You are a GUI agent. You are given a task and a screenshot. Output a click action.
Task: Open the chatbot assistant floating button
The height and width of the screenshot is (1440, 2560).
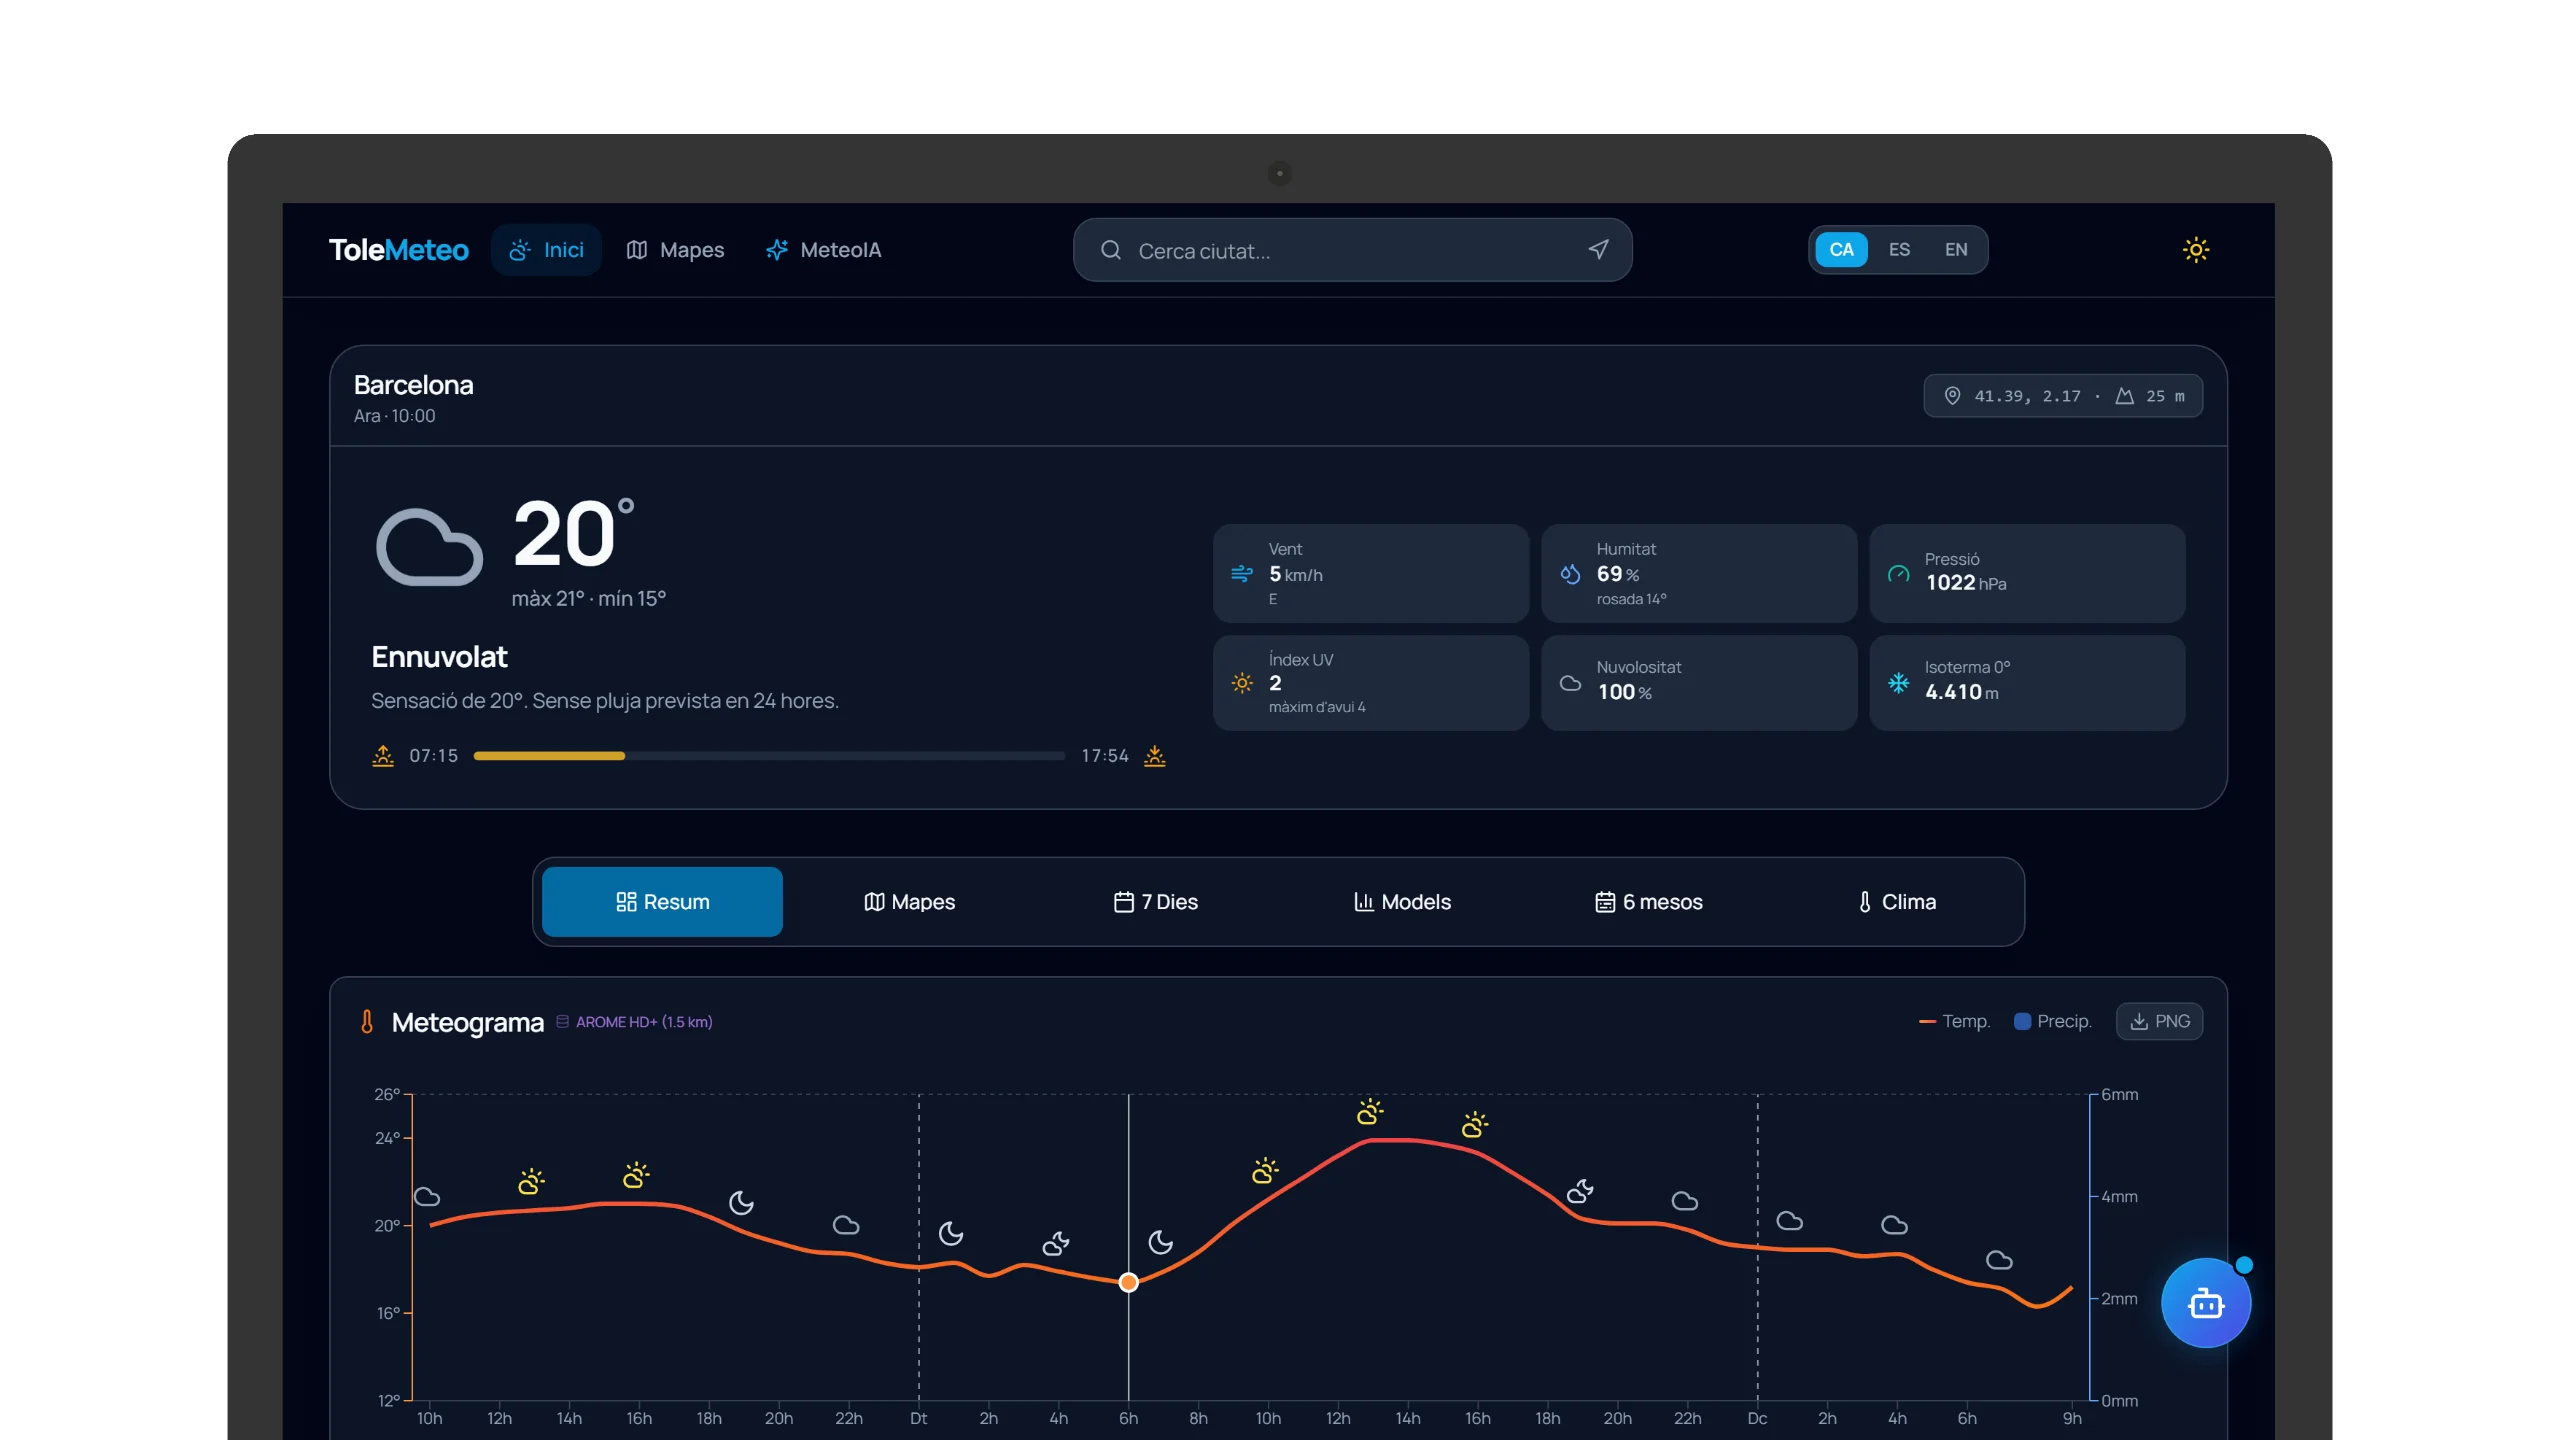pyautogui.click(x=2205, y=1303)
